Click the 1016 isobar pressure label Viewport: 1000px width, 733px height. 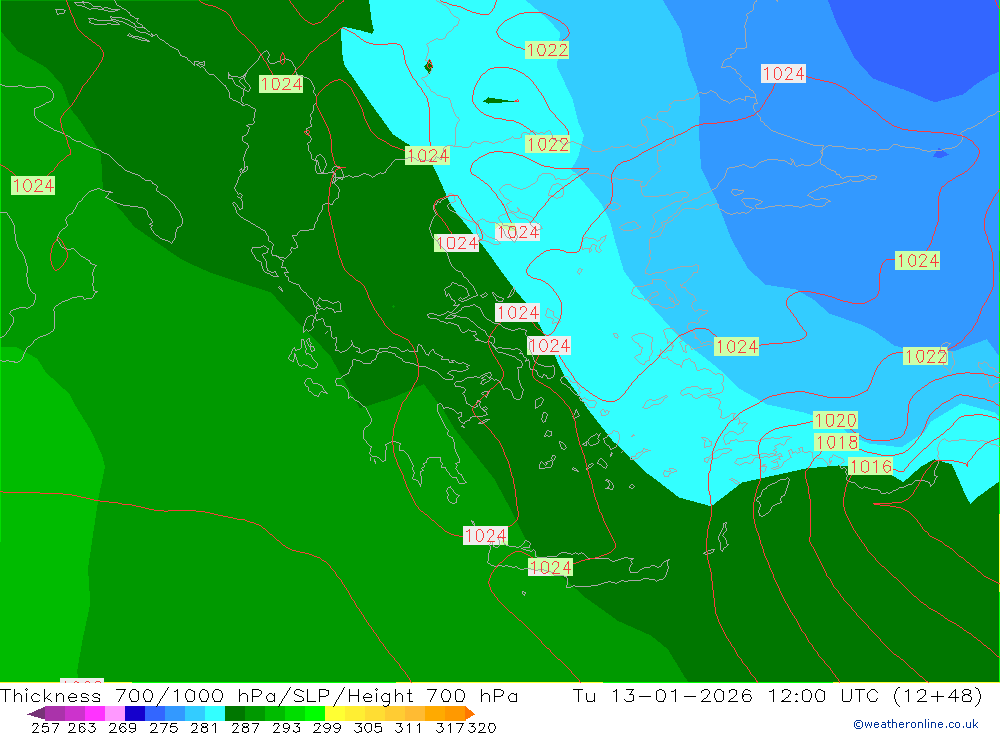point(871,466)
